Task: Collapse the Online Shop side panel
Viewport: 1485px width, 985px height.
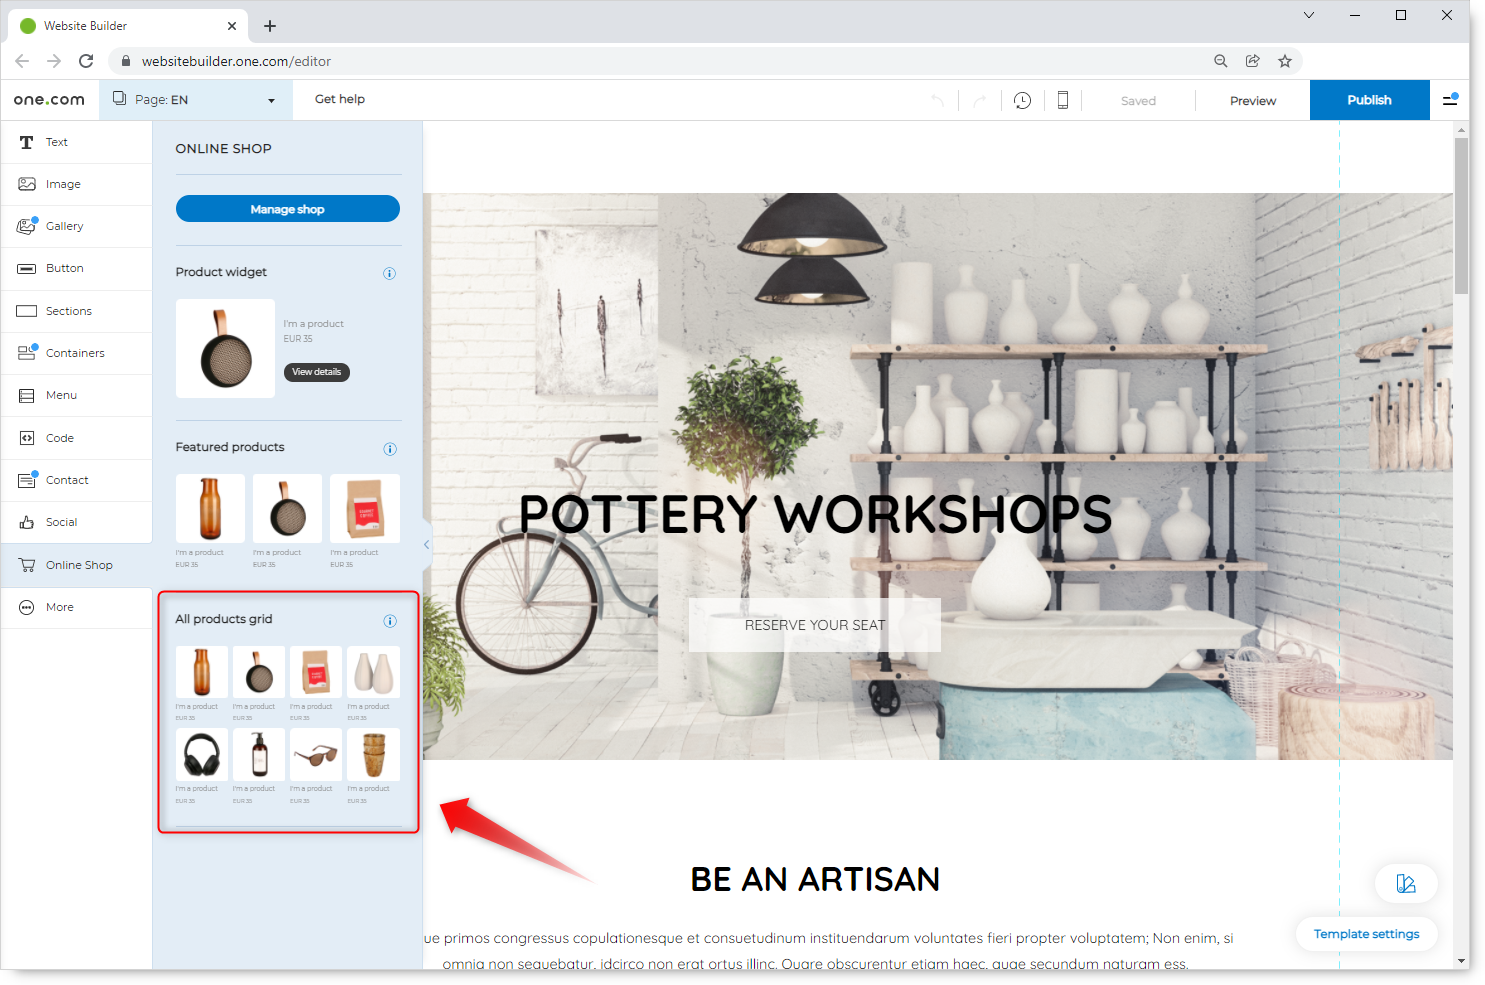Action: 427,545
